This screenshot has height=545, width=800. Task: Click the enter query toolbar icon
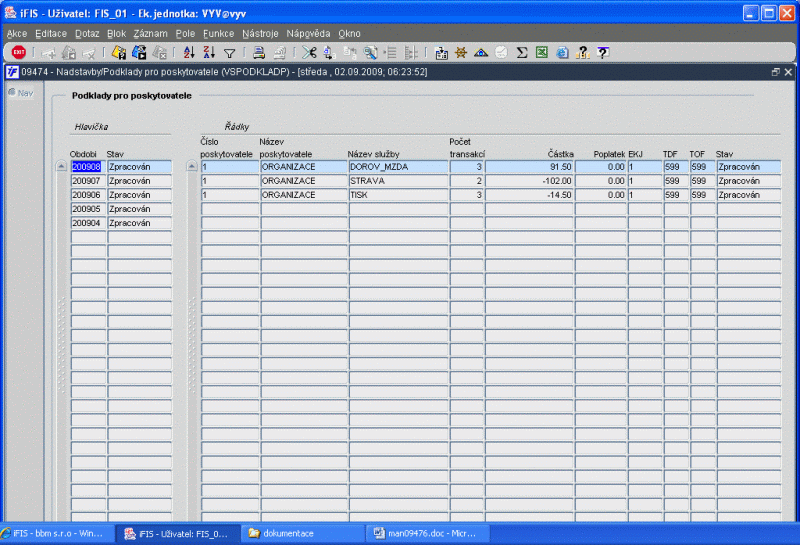click(118, 53)
